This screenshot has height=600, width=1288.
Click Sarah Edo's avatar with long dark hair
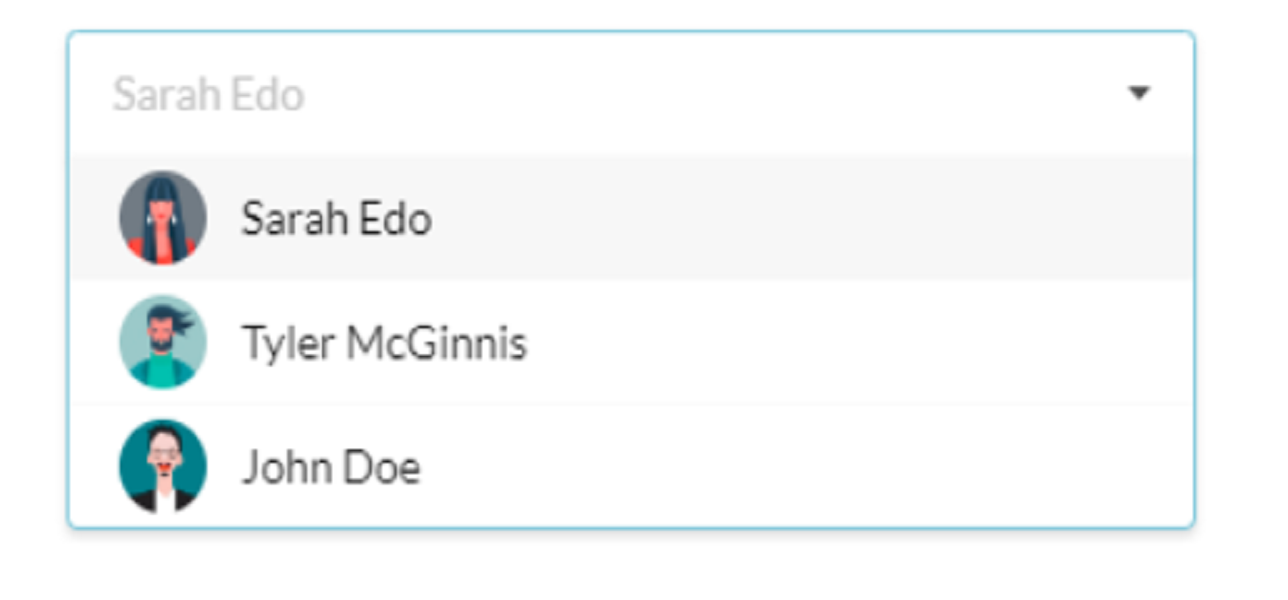(163, 217)
